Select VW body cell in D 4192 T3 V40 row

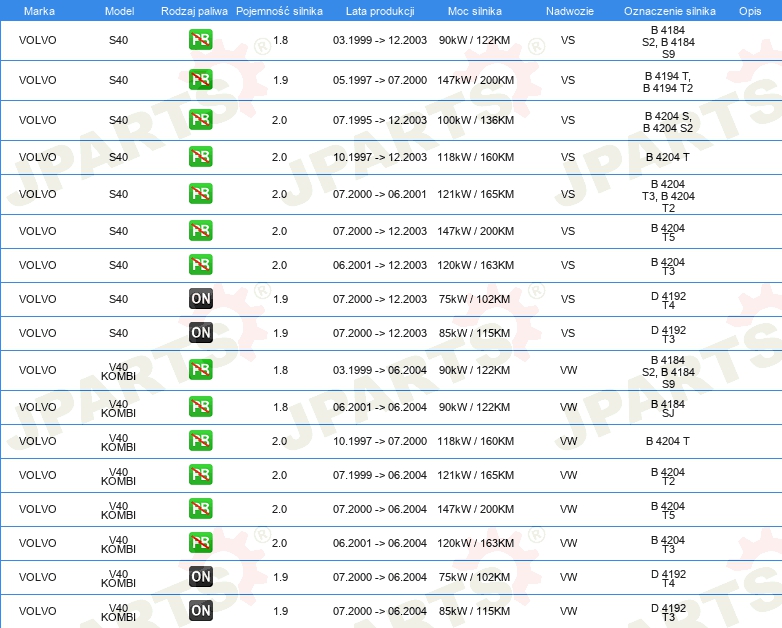coord(569,611)
